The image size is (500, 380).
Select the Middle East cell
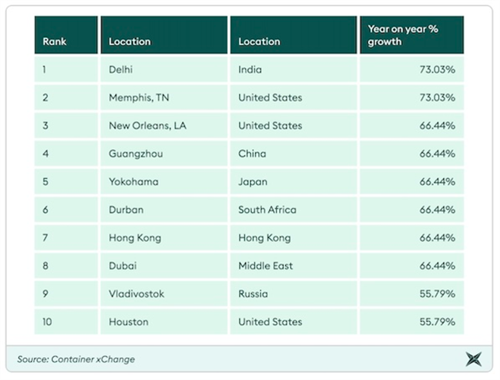293,265
